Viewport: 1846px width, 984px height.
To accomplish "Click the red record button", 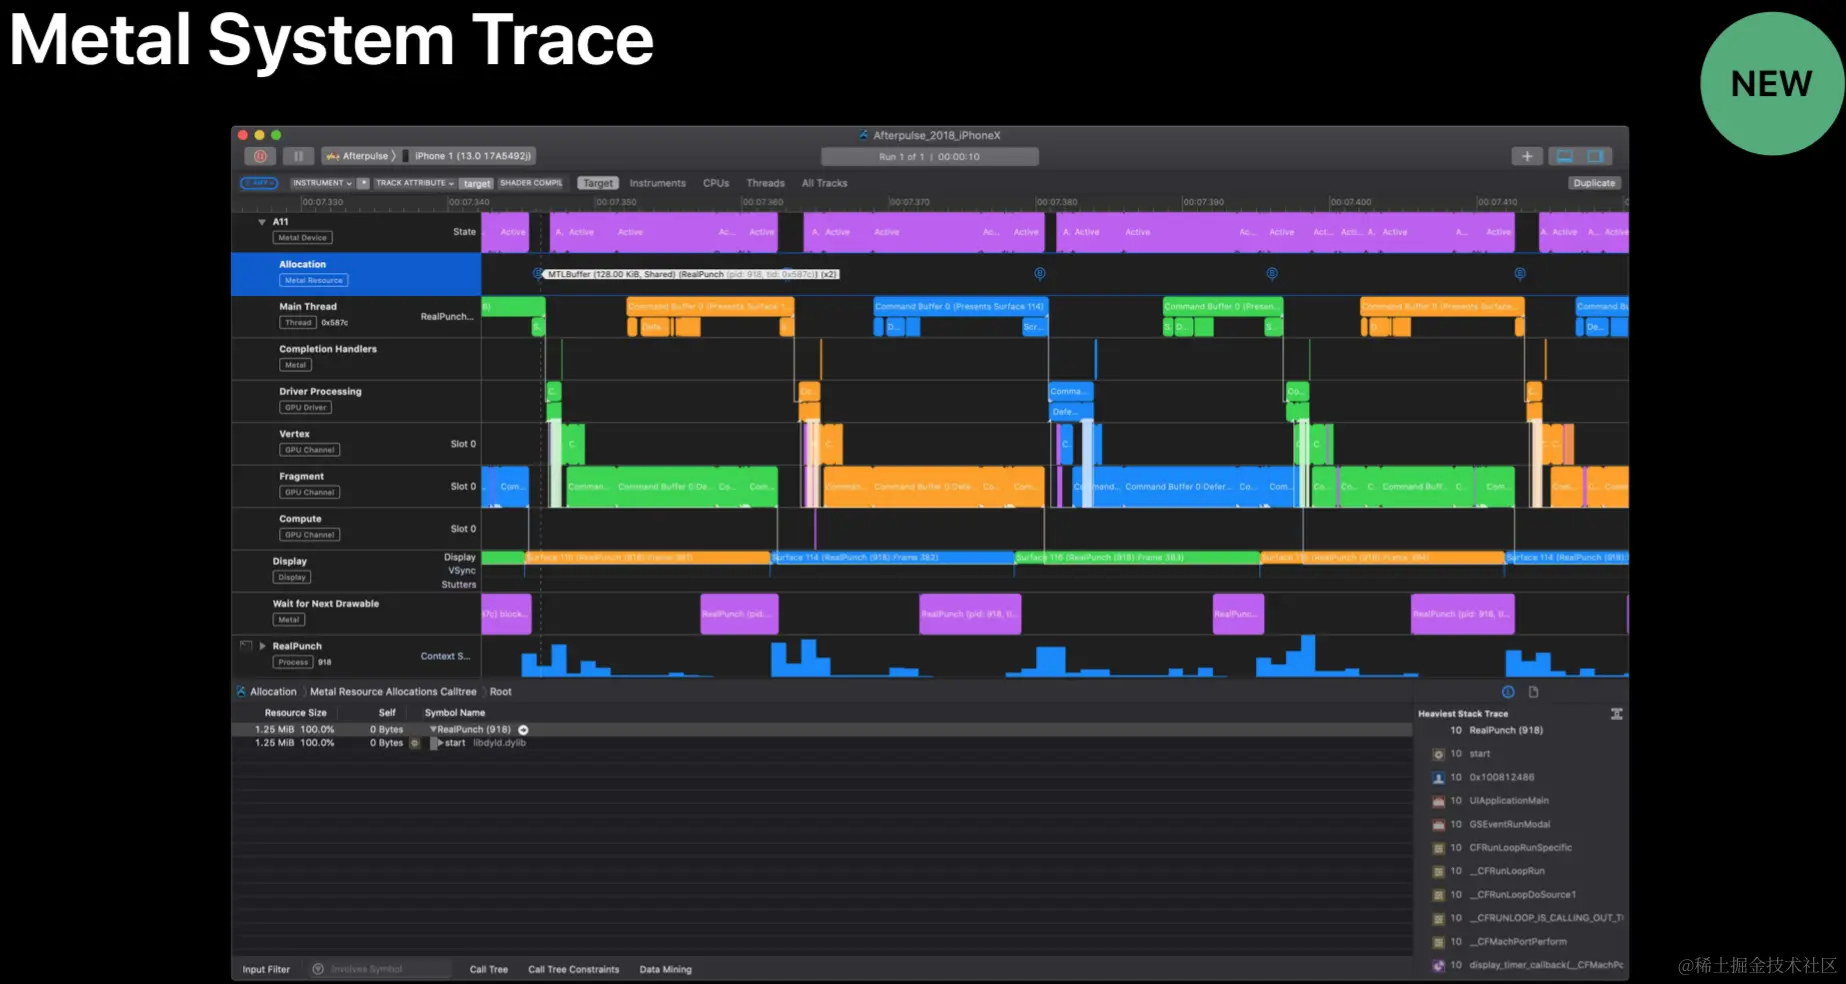I will 260,156.
